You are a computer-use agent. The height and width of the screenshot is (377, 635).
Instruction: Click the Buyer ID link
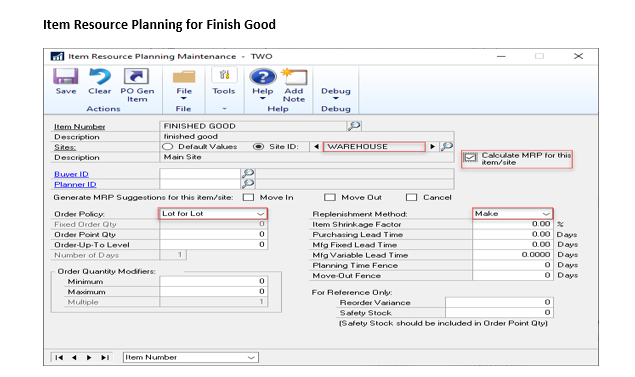coord(71,174)
